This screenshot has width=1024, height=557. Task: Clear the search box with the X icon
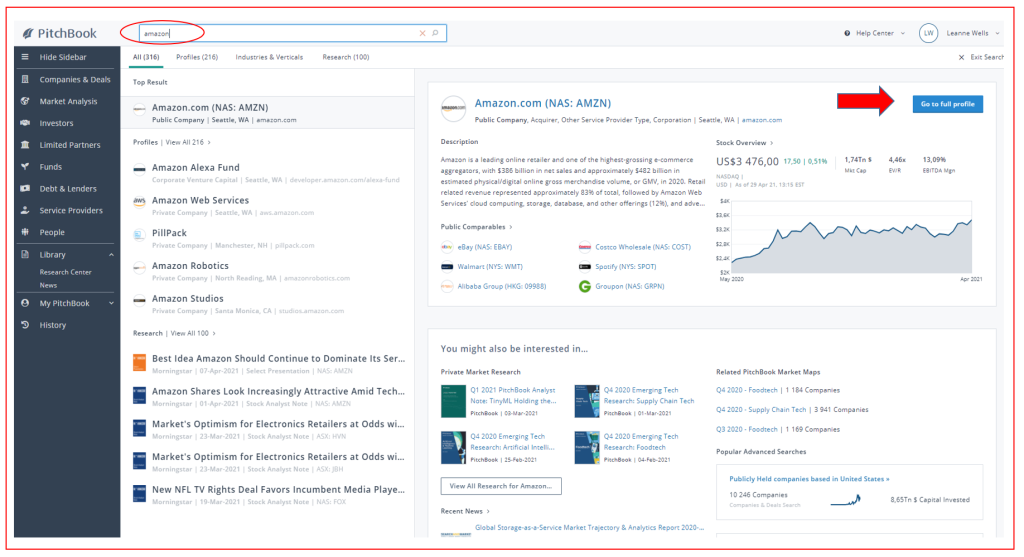click(x=422, y=33)
